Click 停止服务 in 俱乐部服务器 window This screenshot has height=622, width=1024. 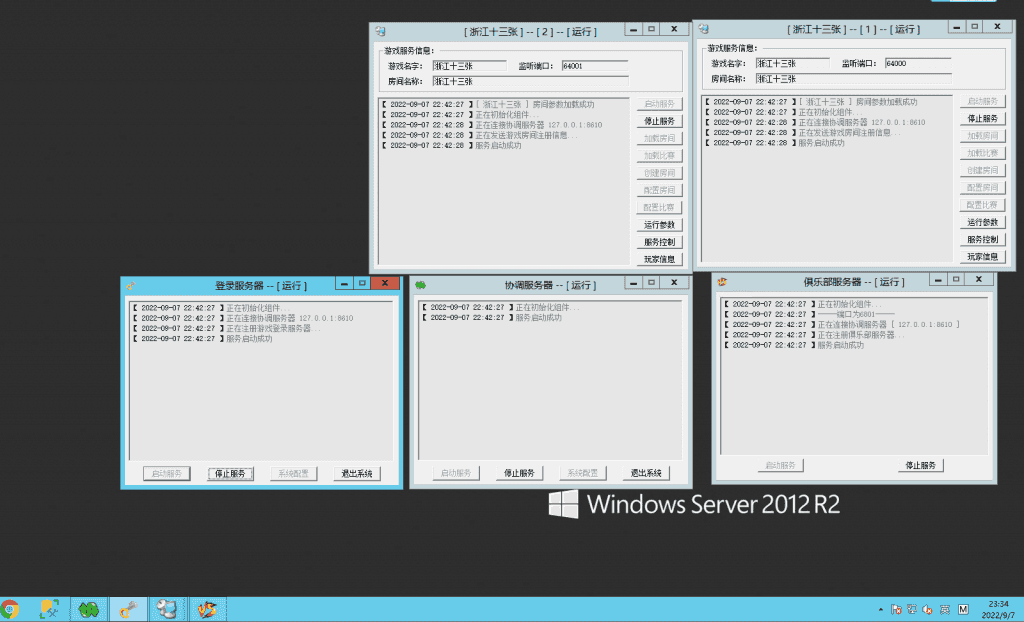pyautogui.click(x=920, y=465)
